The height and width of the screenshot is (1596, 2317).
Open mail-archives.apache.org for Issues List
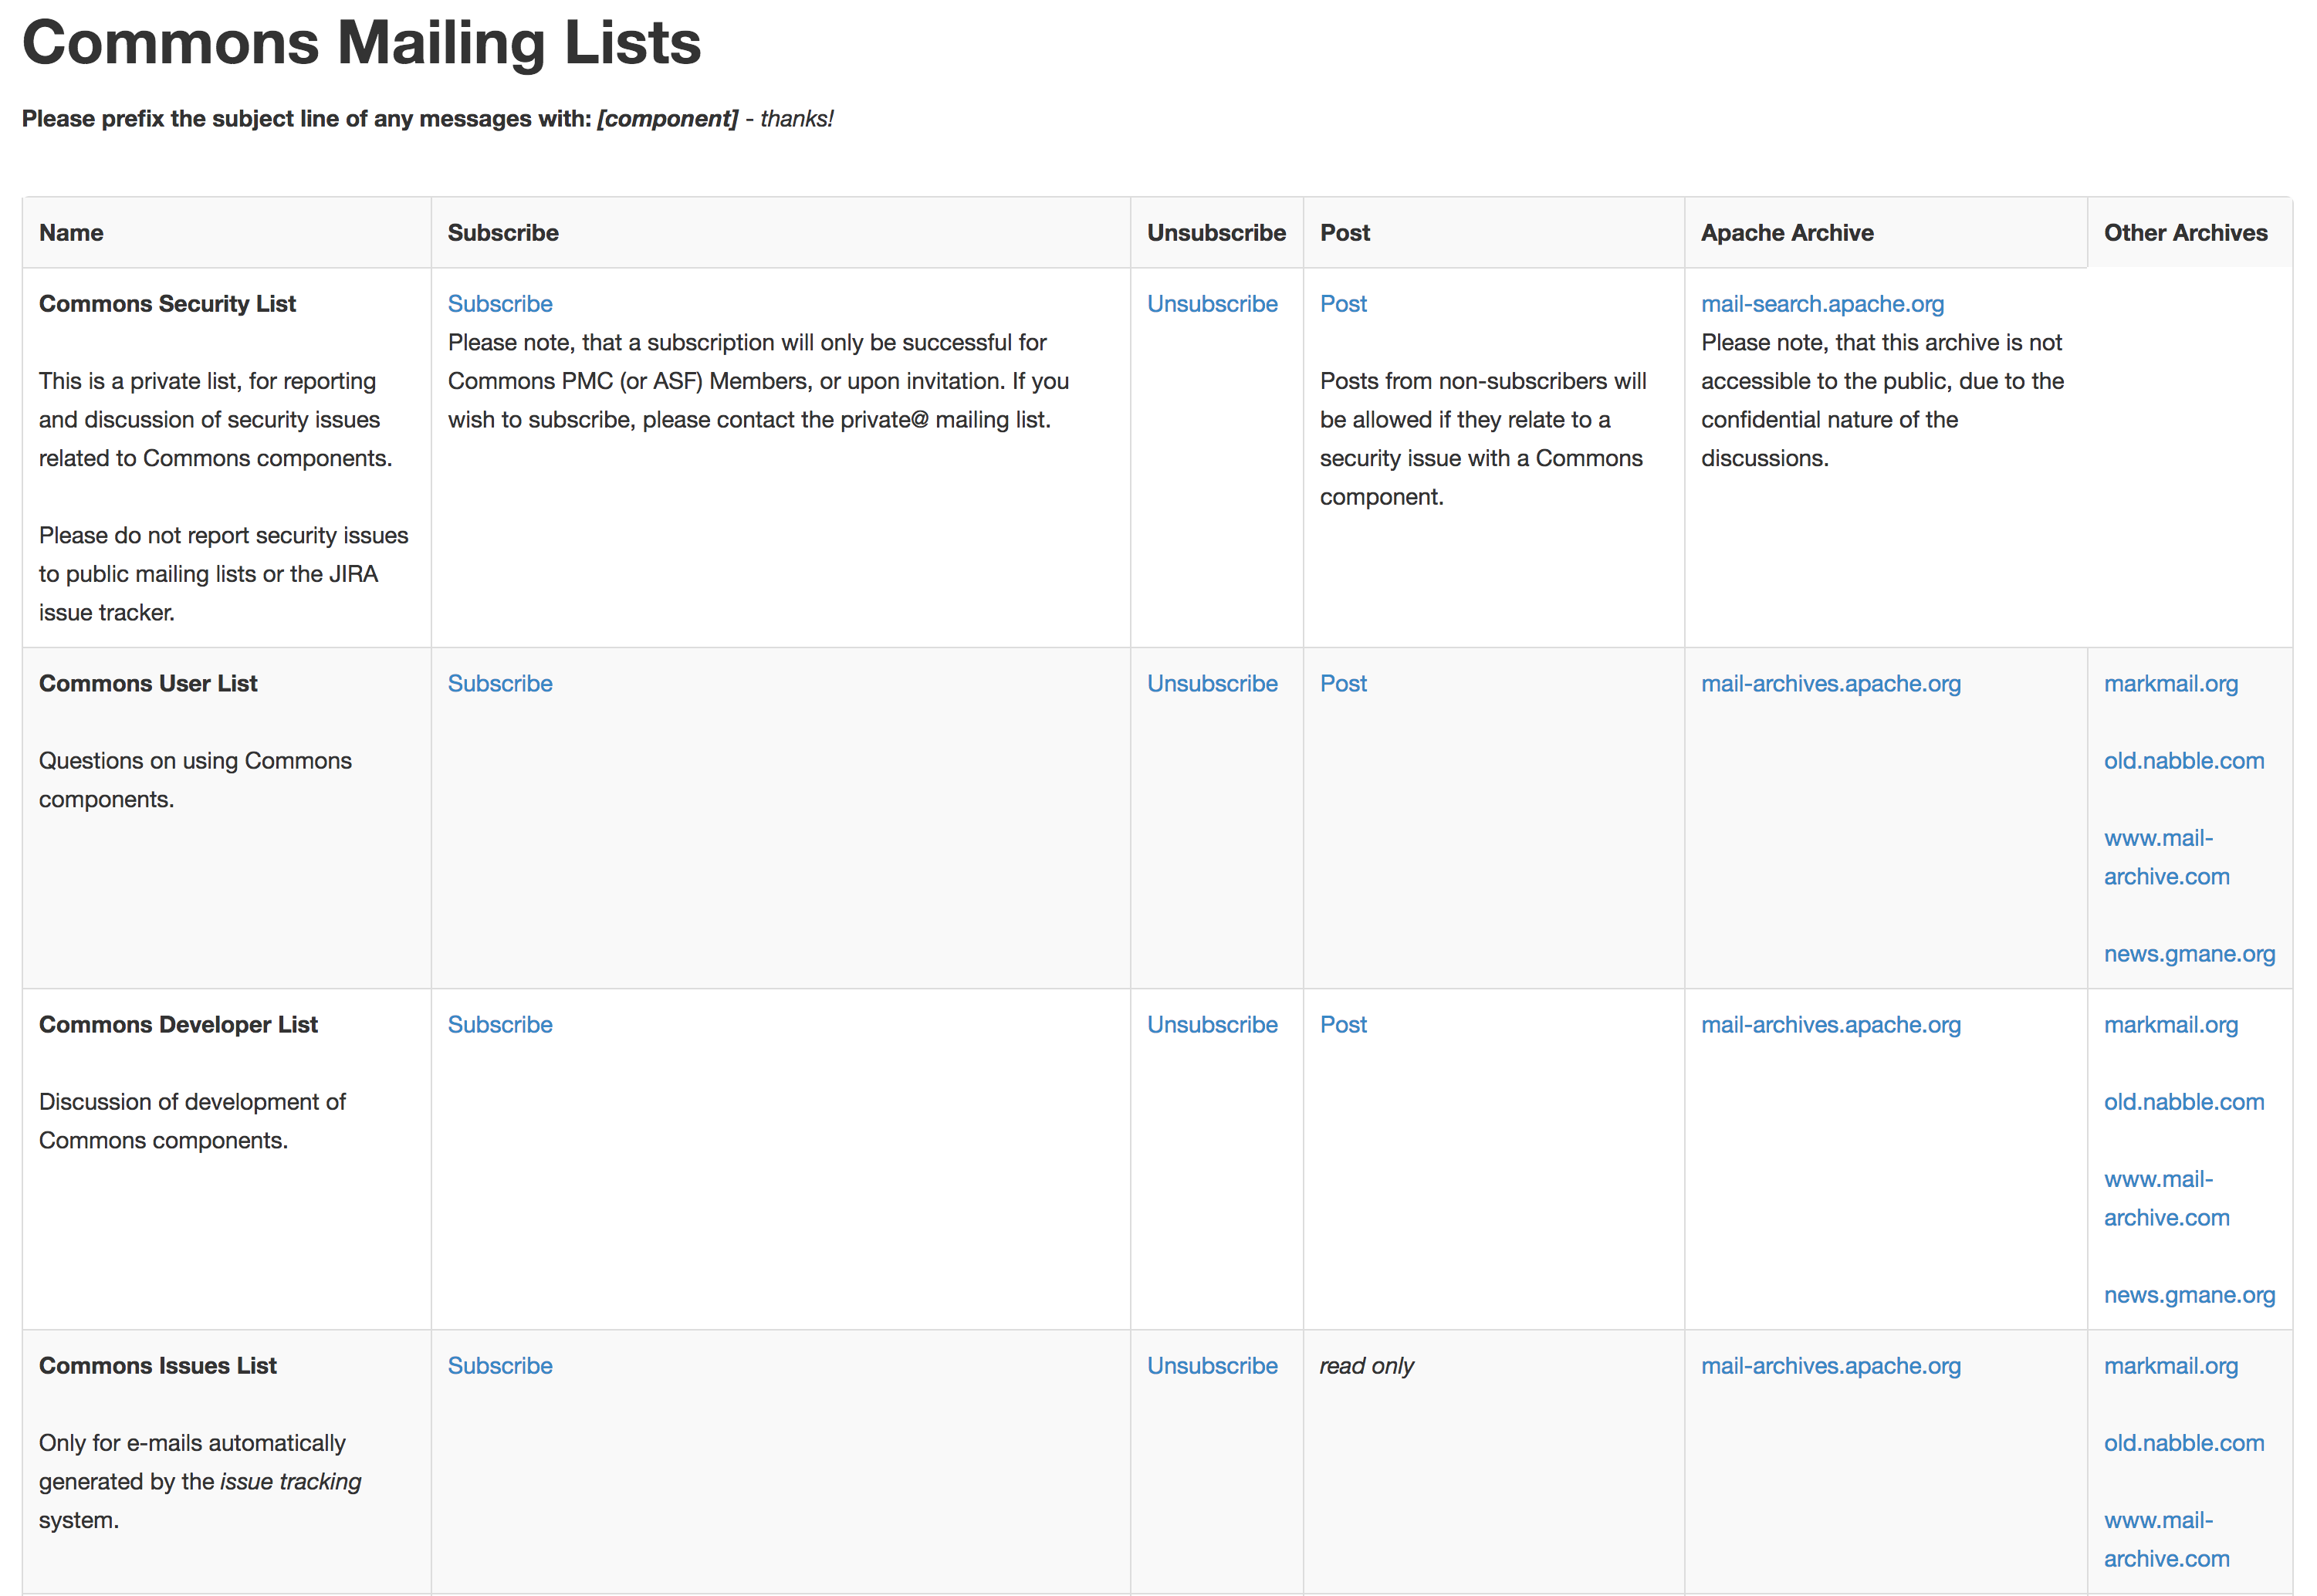click(1830, 1366)
